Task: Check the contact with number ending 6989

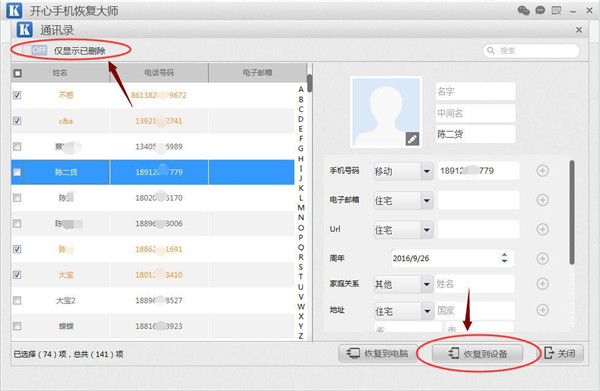Action: tap(17, 146)
